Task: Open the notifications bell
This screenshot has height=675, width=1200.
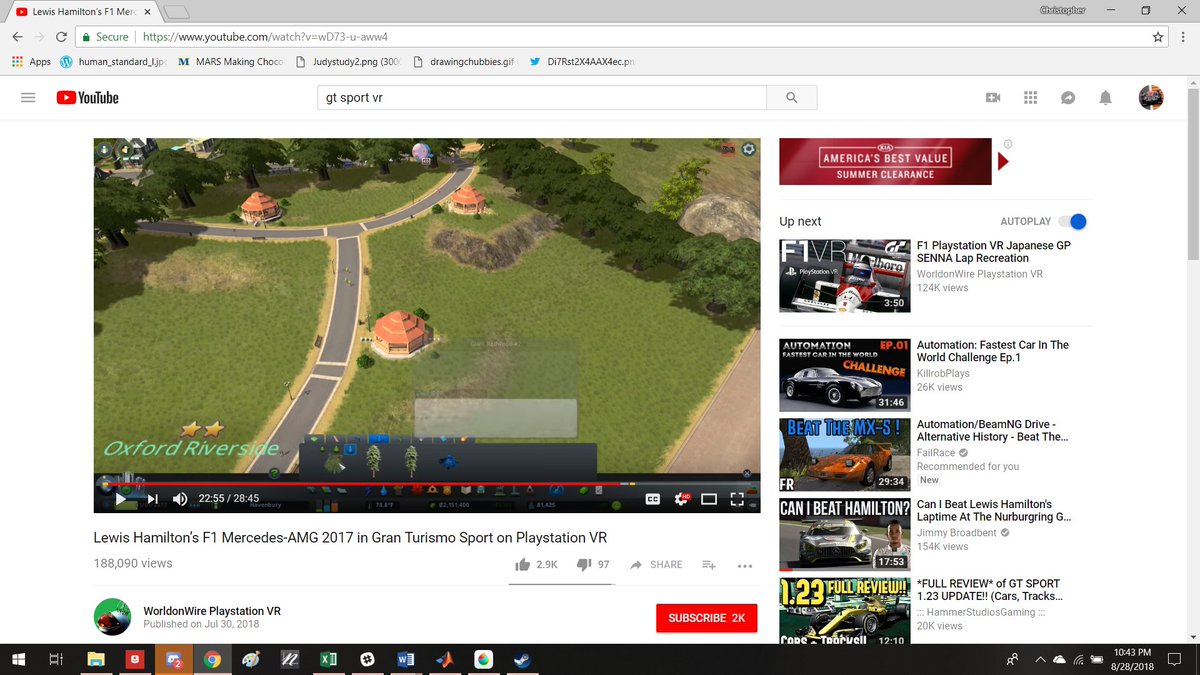Action: (1105, 97)
